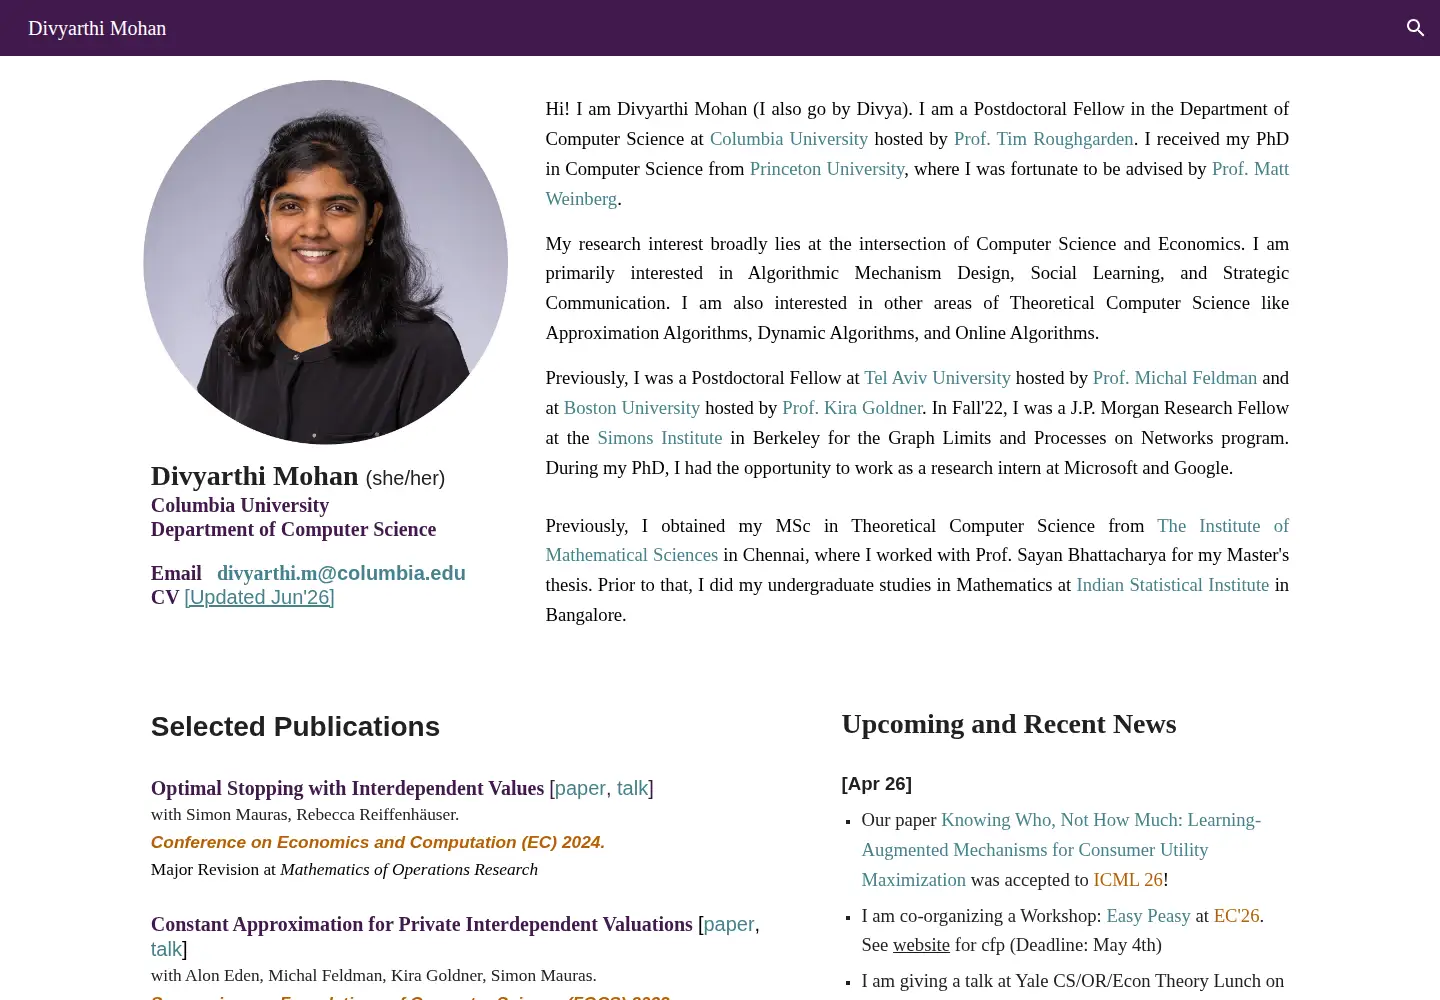
Task: Open paper link for Constant Approximation publication
Action: pos(729,924)
